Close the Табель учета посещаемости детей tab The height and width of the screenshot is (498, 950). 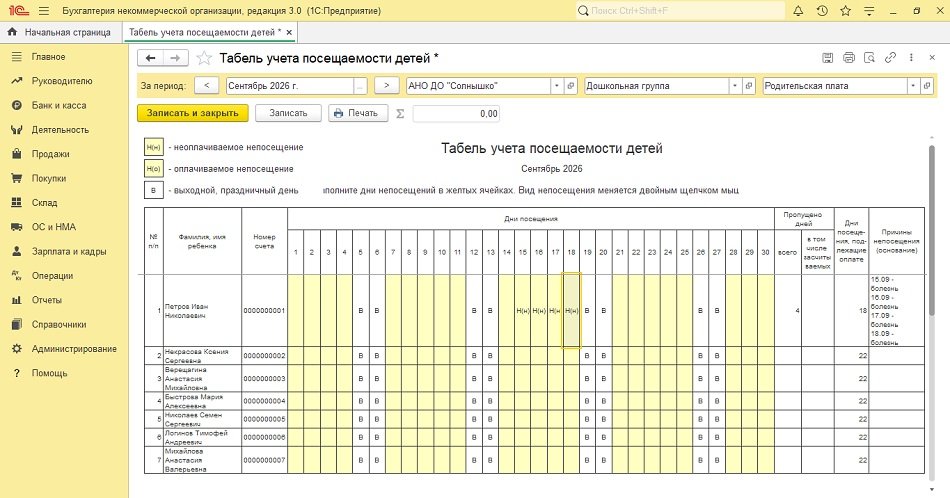tap(289, 33)
